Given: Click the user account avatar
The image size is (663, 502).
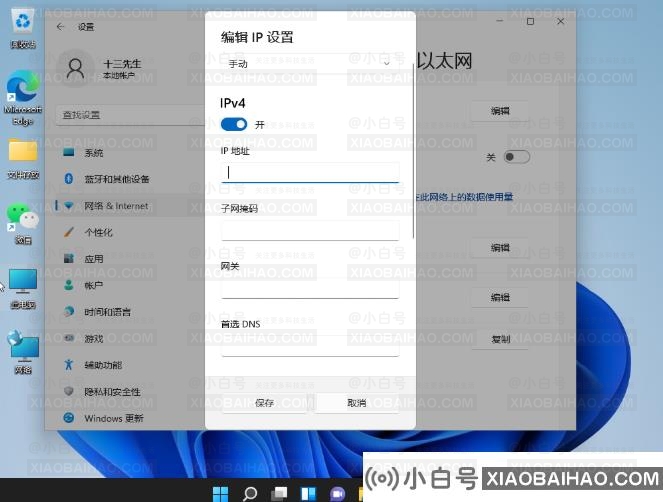Looking at the screenshot, I should tap(75, 69).
